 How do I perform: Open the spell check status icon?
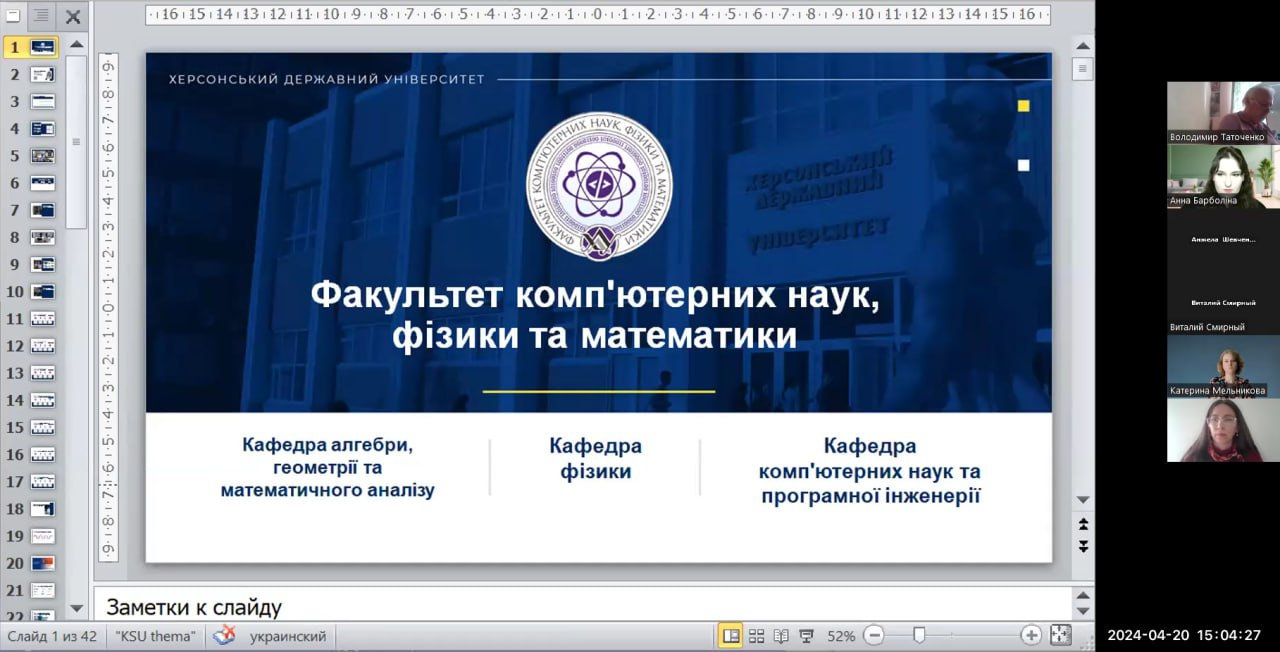(x=225, y=636)
